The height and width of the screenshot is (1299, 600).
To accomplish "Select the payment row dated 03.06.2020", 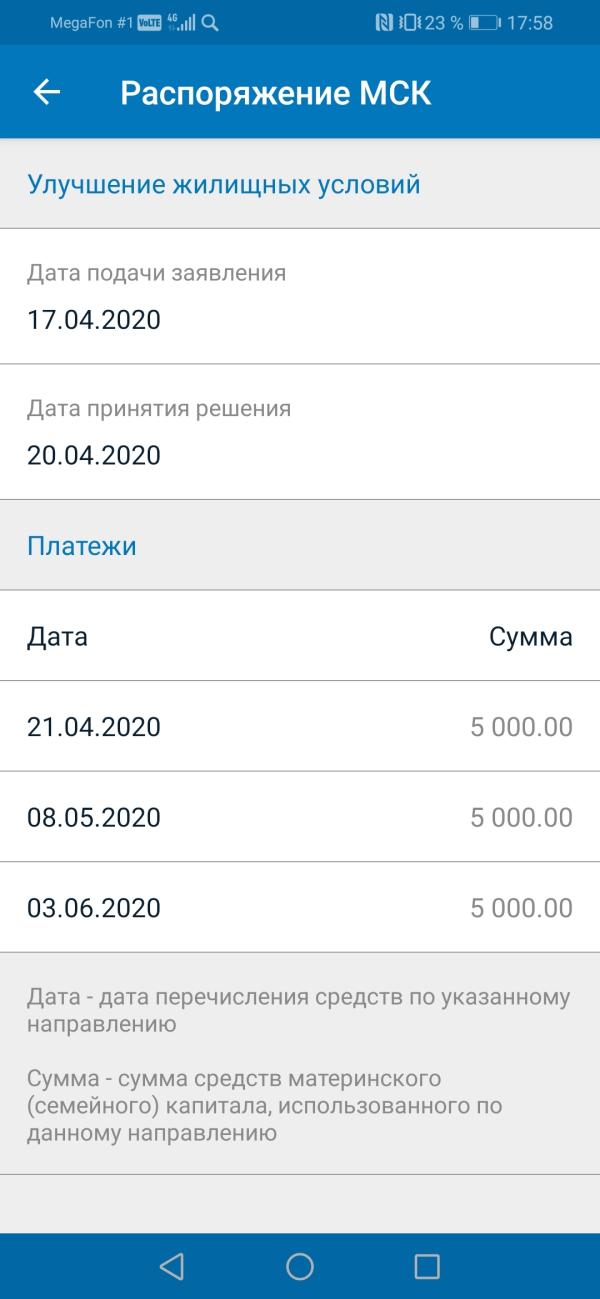I will [x=300, y=908].
